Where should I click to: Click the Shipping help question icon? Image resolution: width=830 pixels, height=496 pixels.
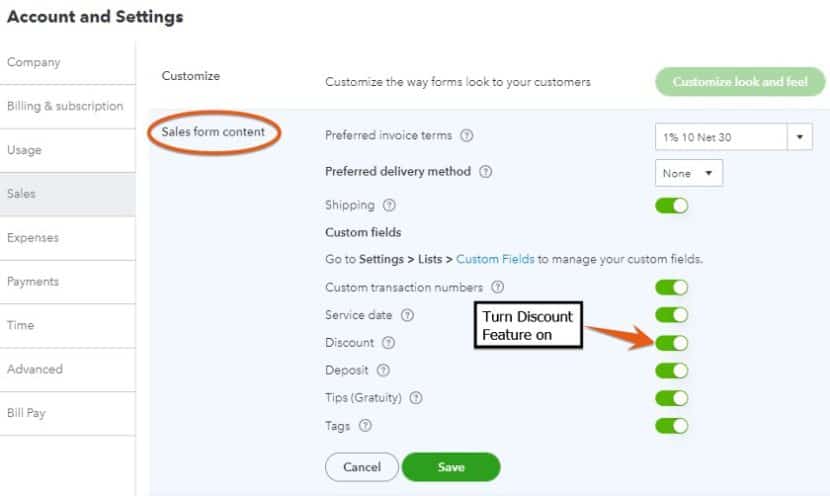pos(389,206)
